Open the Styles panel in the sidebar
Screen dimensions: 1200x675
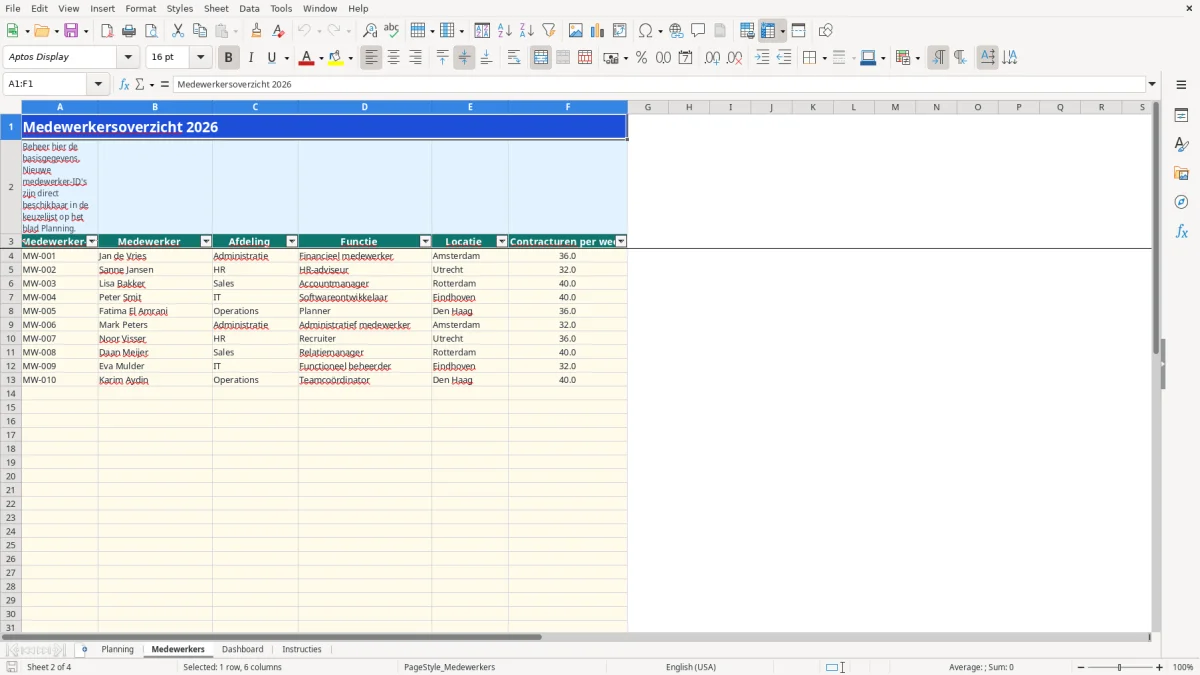click(x=1181, y=144)
